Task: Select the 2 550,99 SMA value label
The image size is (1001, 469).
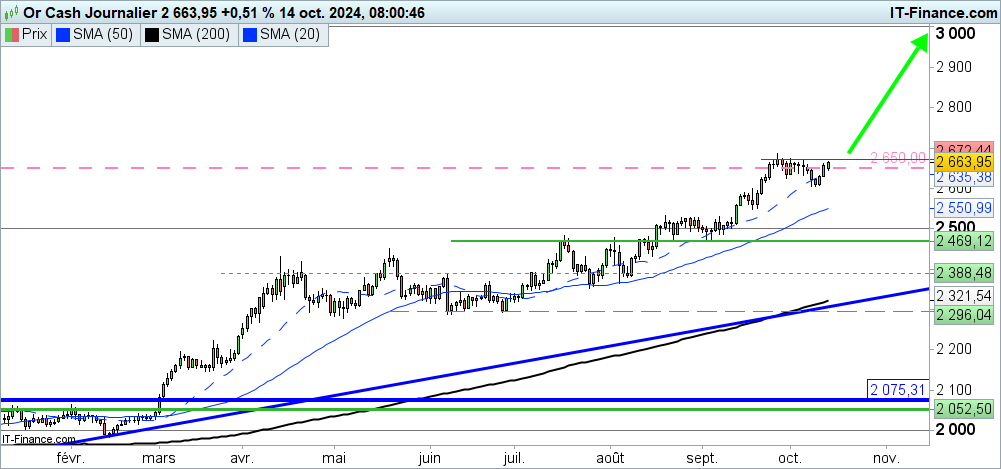Action: point(963,208)
